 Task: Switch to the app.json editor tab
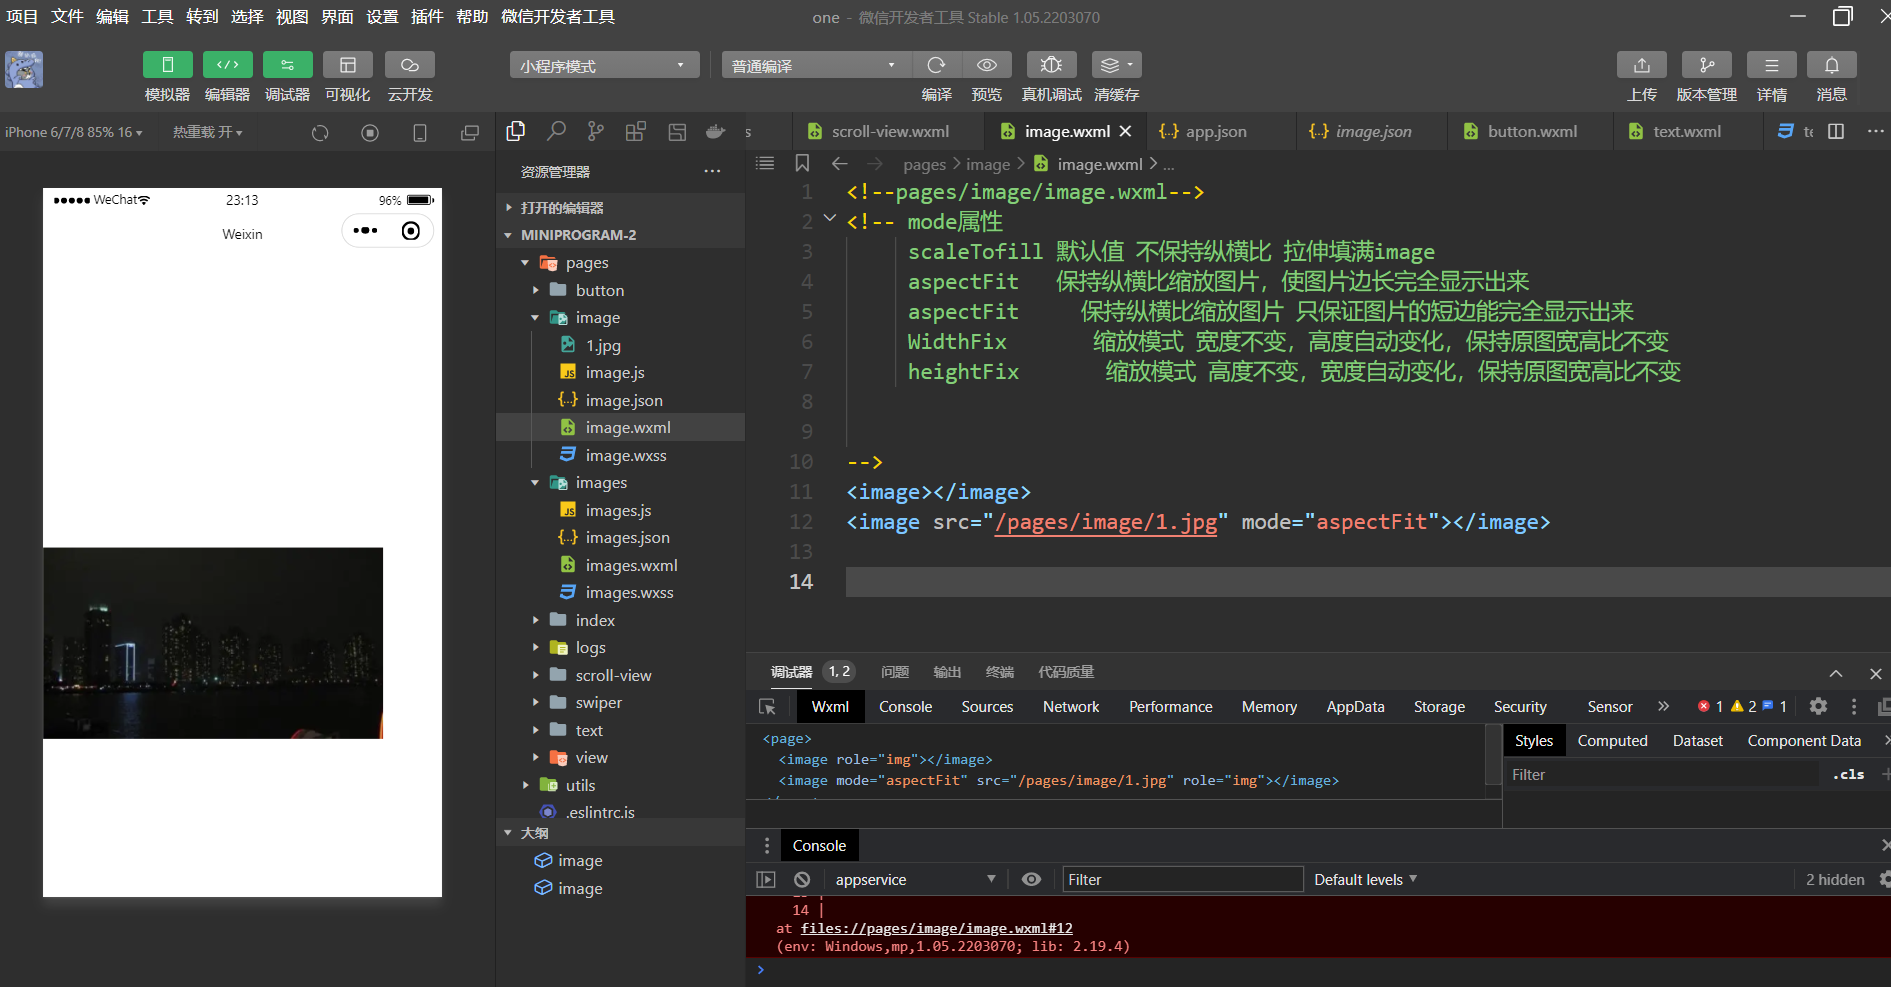[1215, 132]
